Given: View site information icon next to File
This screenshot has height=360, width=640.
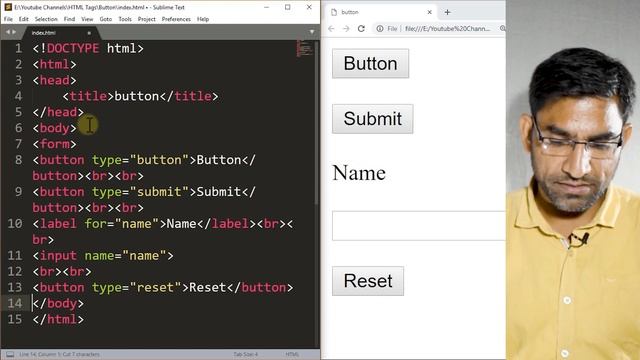Looking at the screenshot, I should [x=380, y=29].
